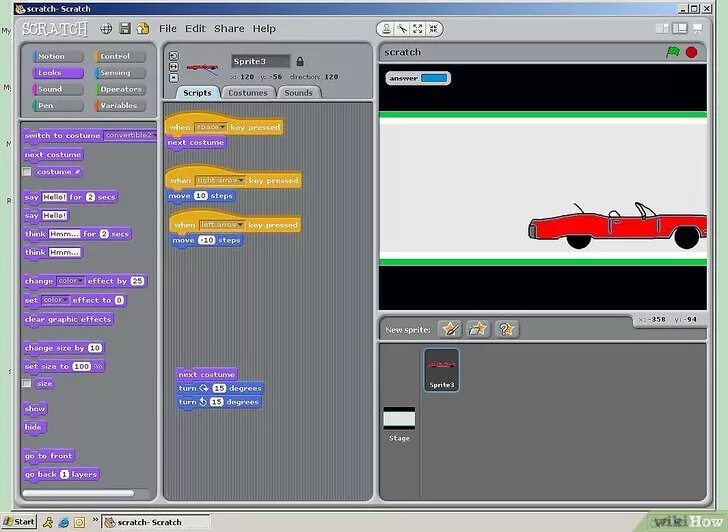
Task: Click the 10 value in move steps block
Action: point(201,196)
